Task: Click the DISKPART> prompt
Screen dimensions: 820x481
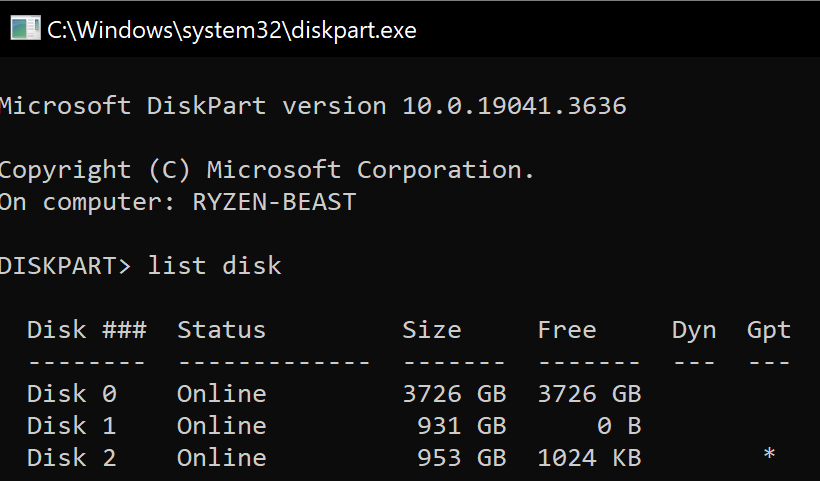Action: pos(66,266)
